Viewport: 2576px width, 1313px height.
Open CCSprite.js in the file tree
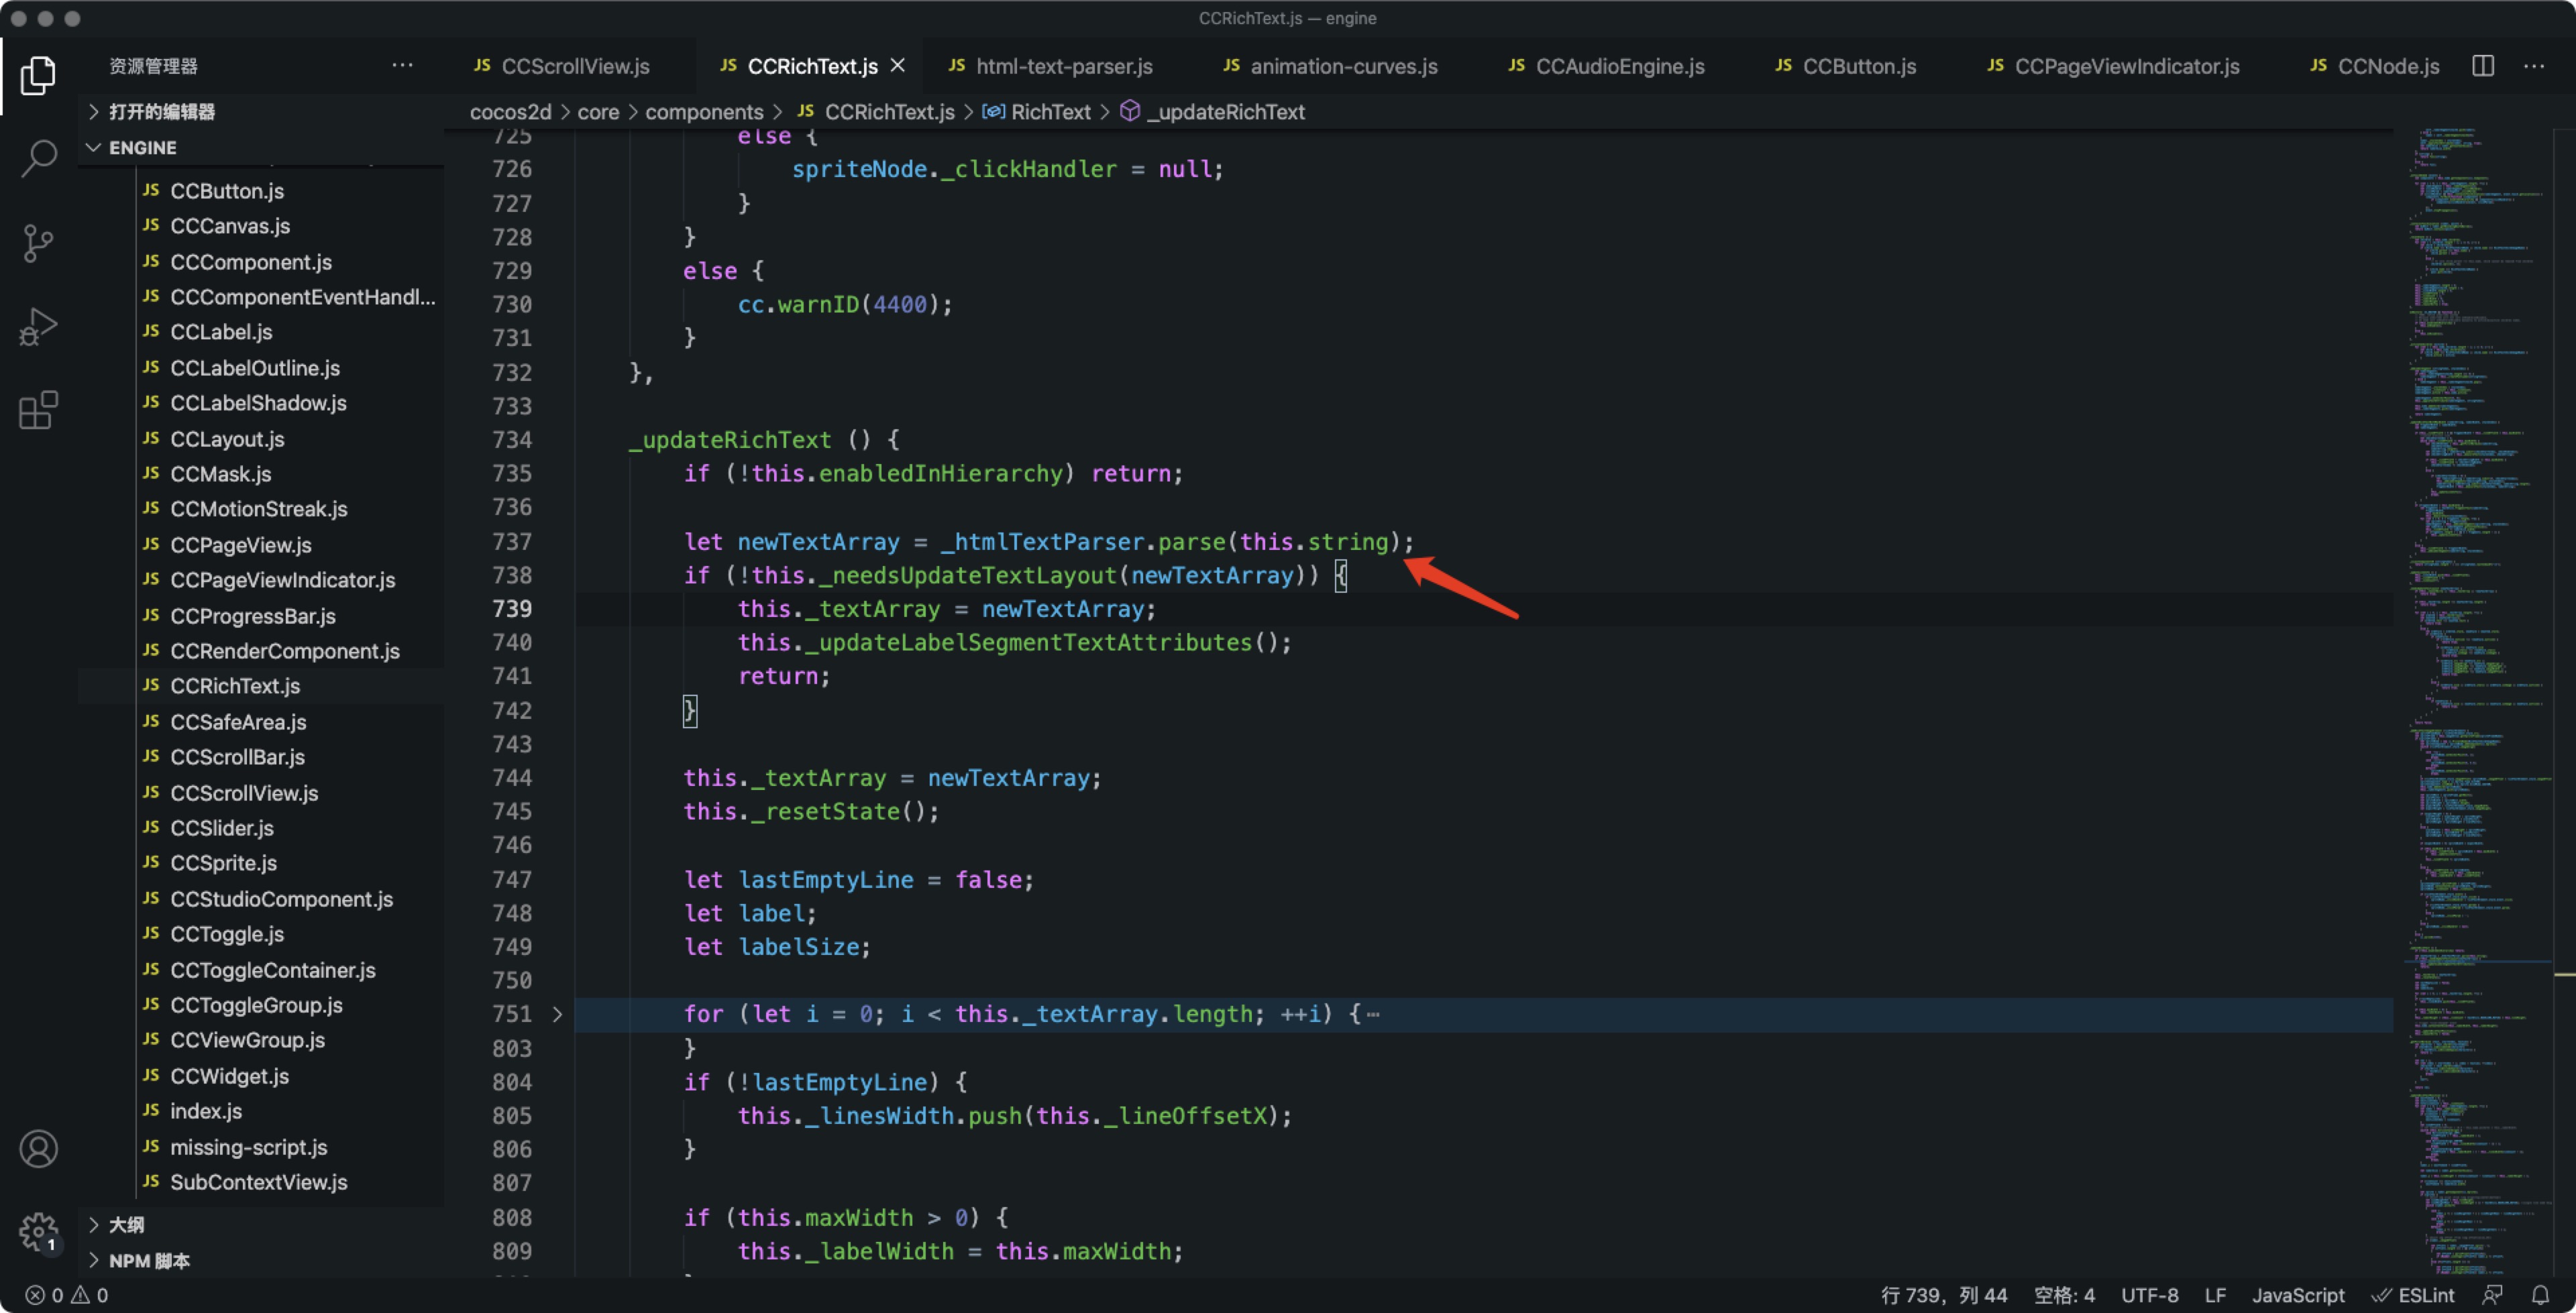[x=223, y=863]
